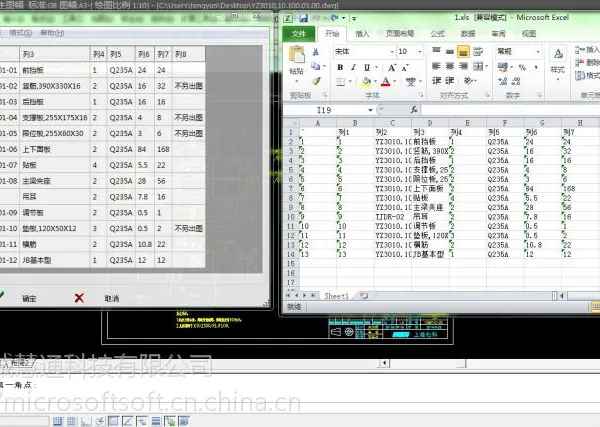Click the Paste icon in Excel ribbon
Image resolution: width=600 pixels, height=427 pixels.
pyautogui.click(x=297, y=54)
